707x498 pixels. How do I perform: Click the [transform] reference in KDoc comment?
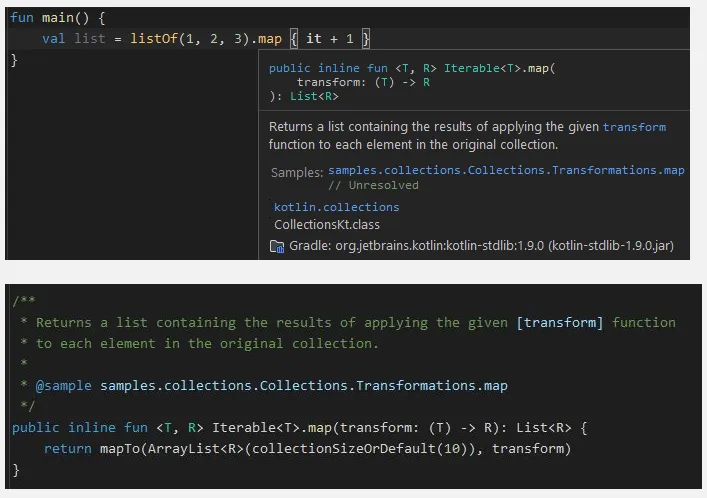557,322
